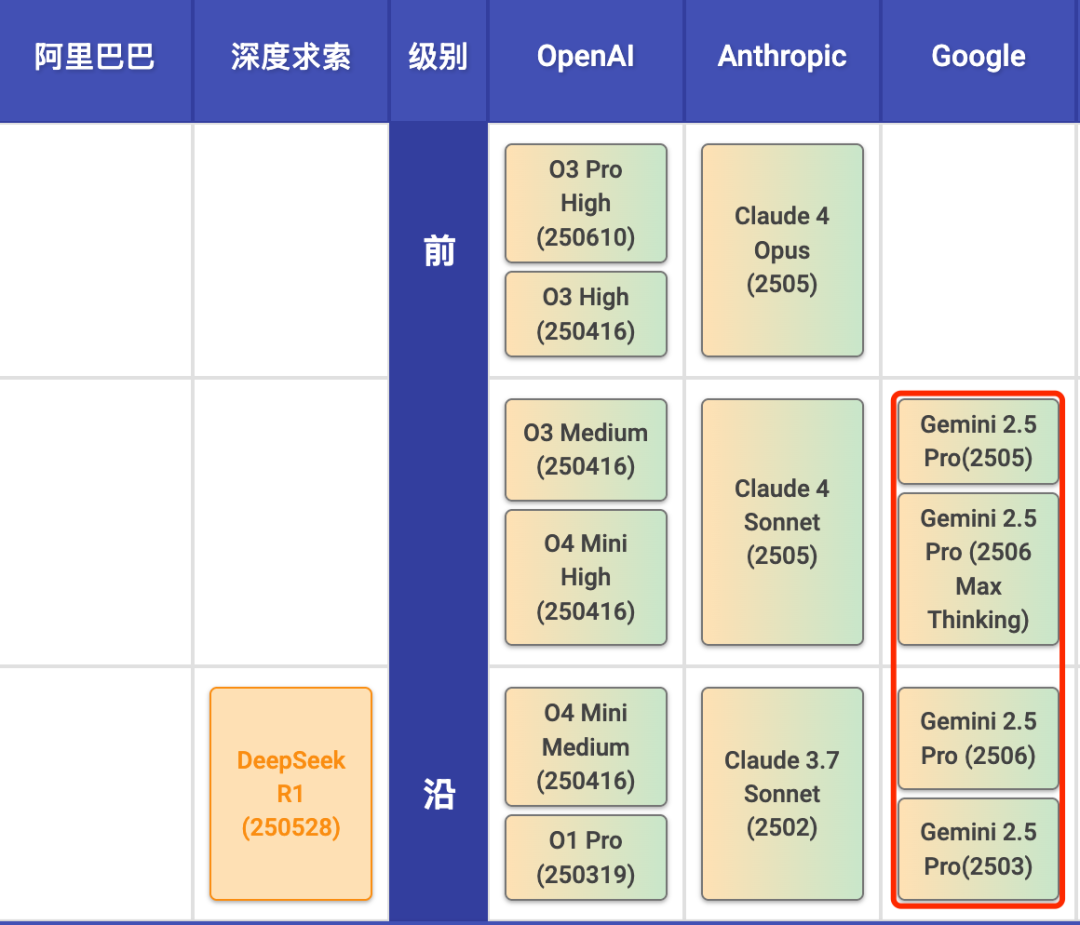Click the O4 Mini High (250416) card
1080x925 pixels.
pos(585,577)
